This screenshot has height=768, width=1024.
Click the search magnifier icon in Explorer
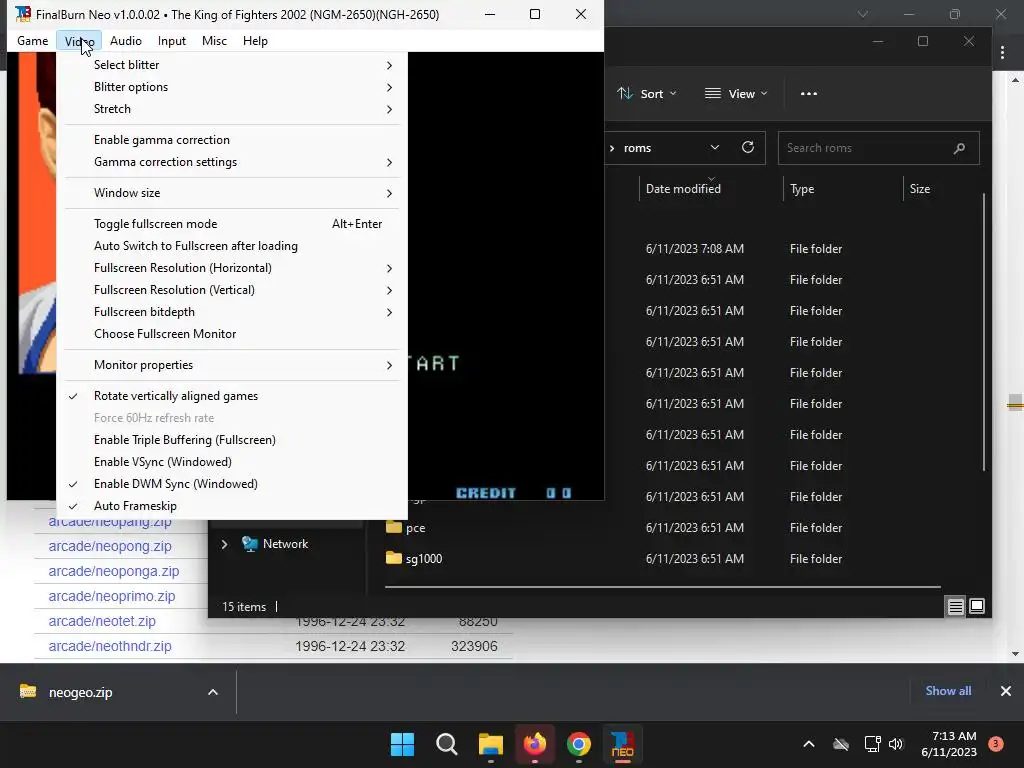959,148
